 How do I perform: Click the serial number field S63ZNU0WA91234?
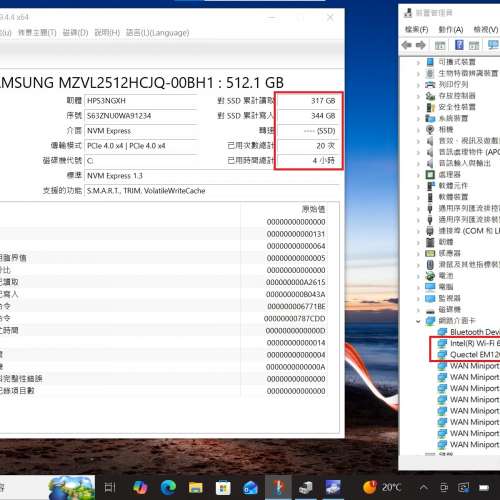click(142, 116)
